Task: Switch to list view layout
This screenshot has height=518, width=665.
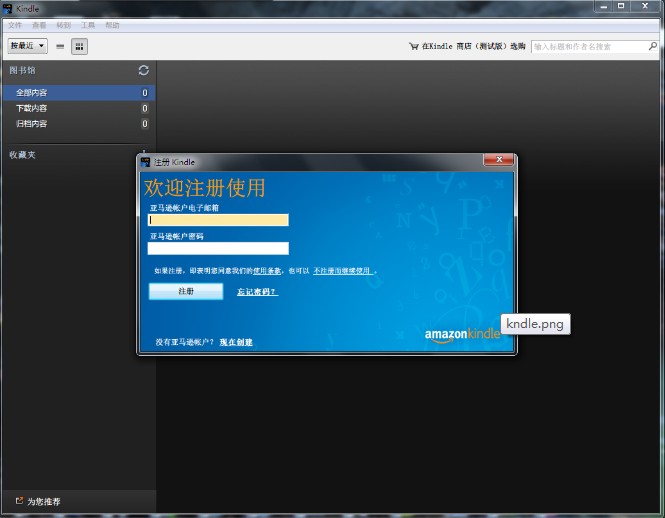Action: (x=60, y=46)
